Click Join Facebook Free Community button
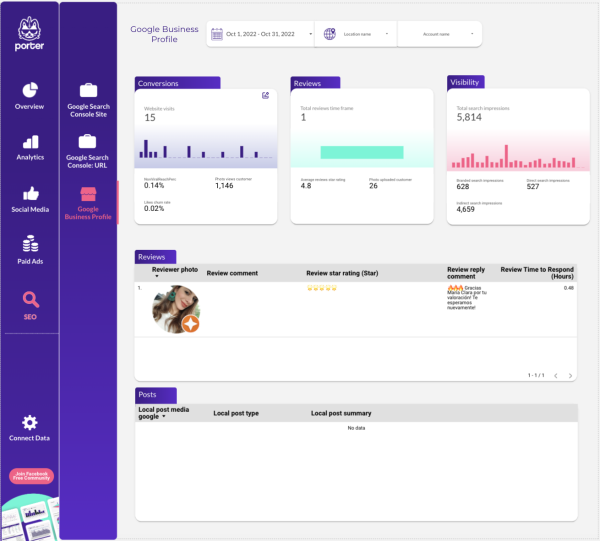This screenshot has width=600, height=541. (x=31, y=476)
